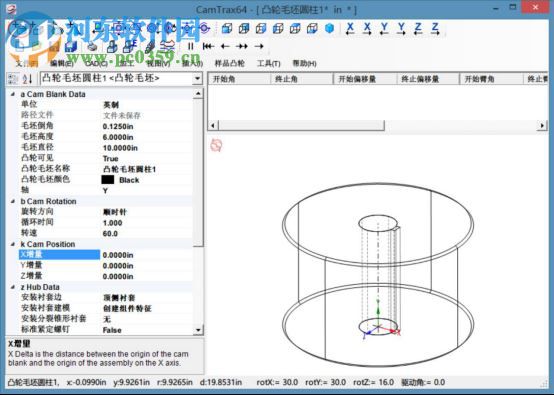
Task: Click the 毛坯高度 value 6.0000in
Action: (x=118, y=137)
